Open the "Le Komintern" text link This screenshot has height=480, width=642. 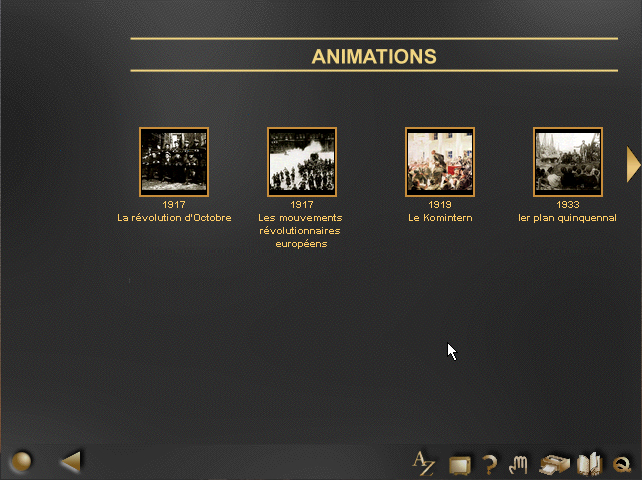[x=440, y=218]
